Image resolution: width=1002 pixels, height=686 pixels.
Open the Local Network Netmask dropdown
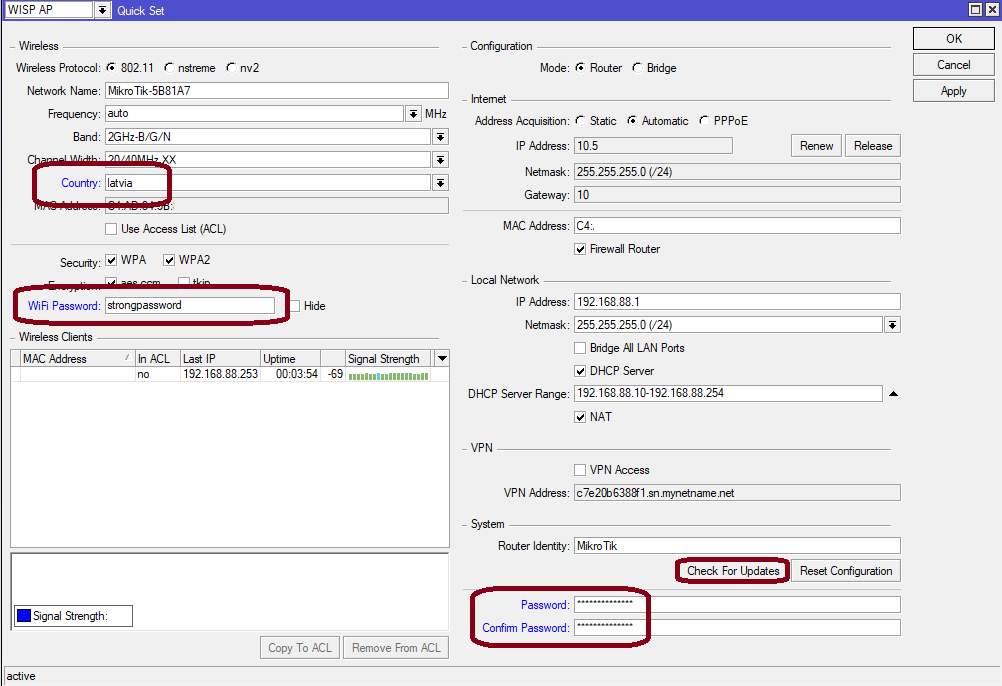pos(892,325)
